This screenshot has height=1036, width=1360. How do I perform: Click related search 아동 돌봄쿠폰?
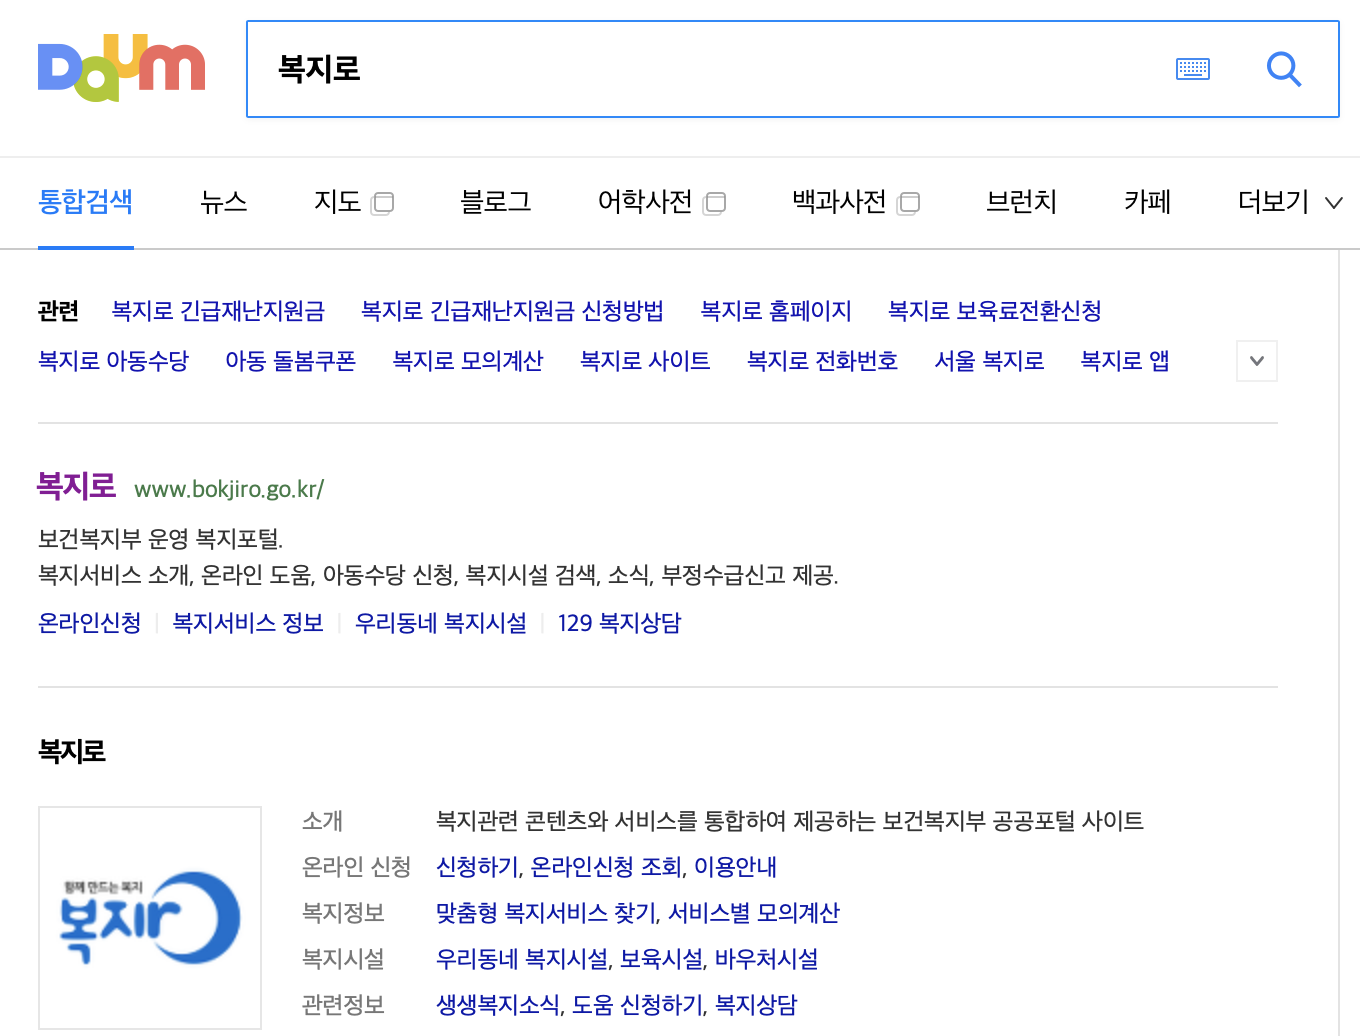click(x=290, y=361)
